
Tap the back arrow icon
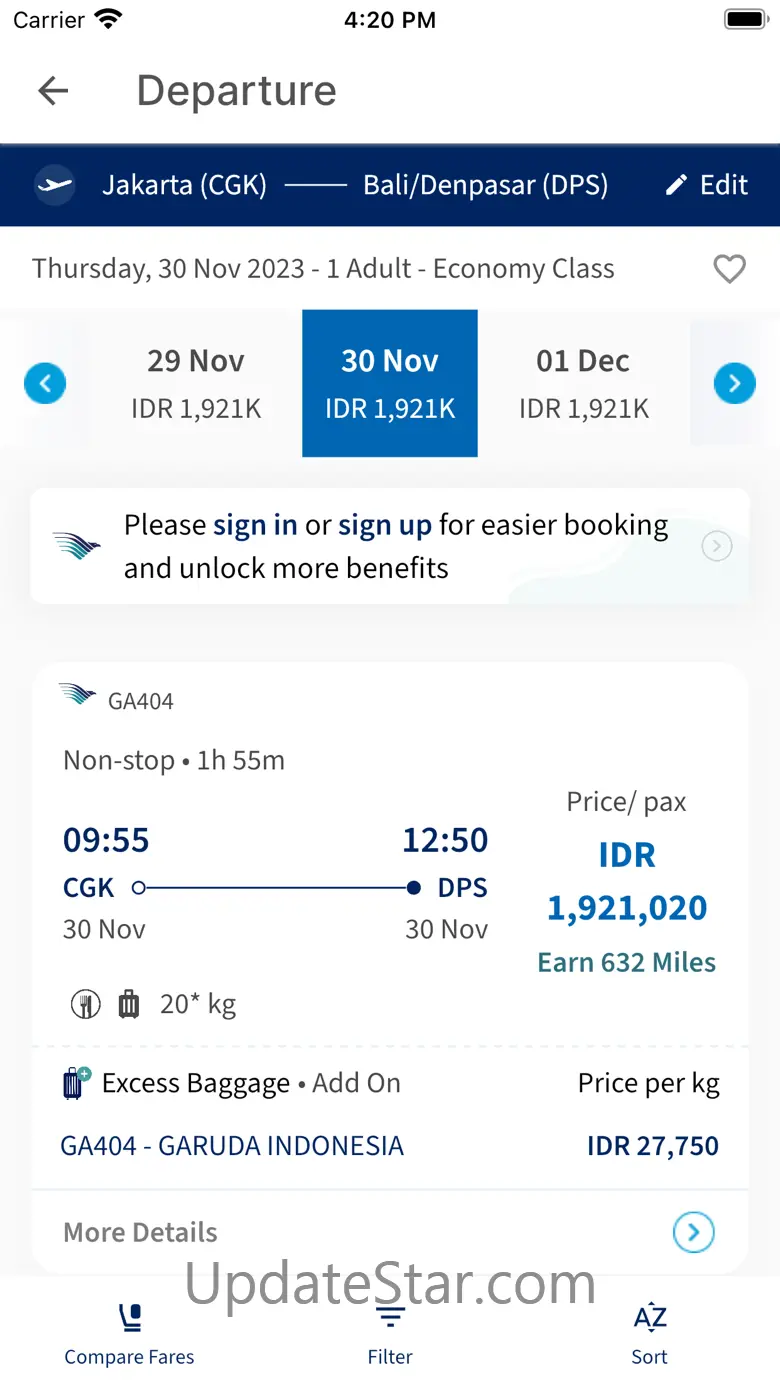(x=53, y=91)
